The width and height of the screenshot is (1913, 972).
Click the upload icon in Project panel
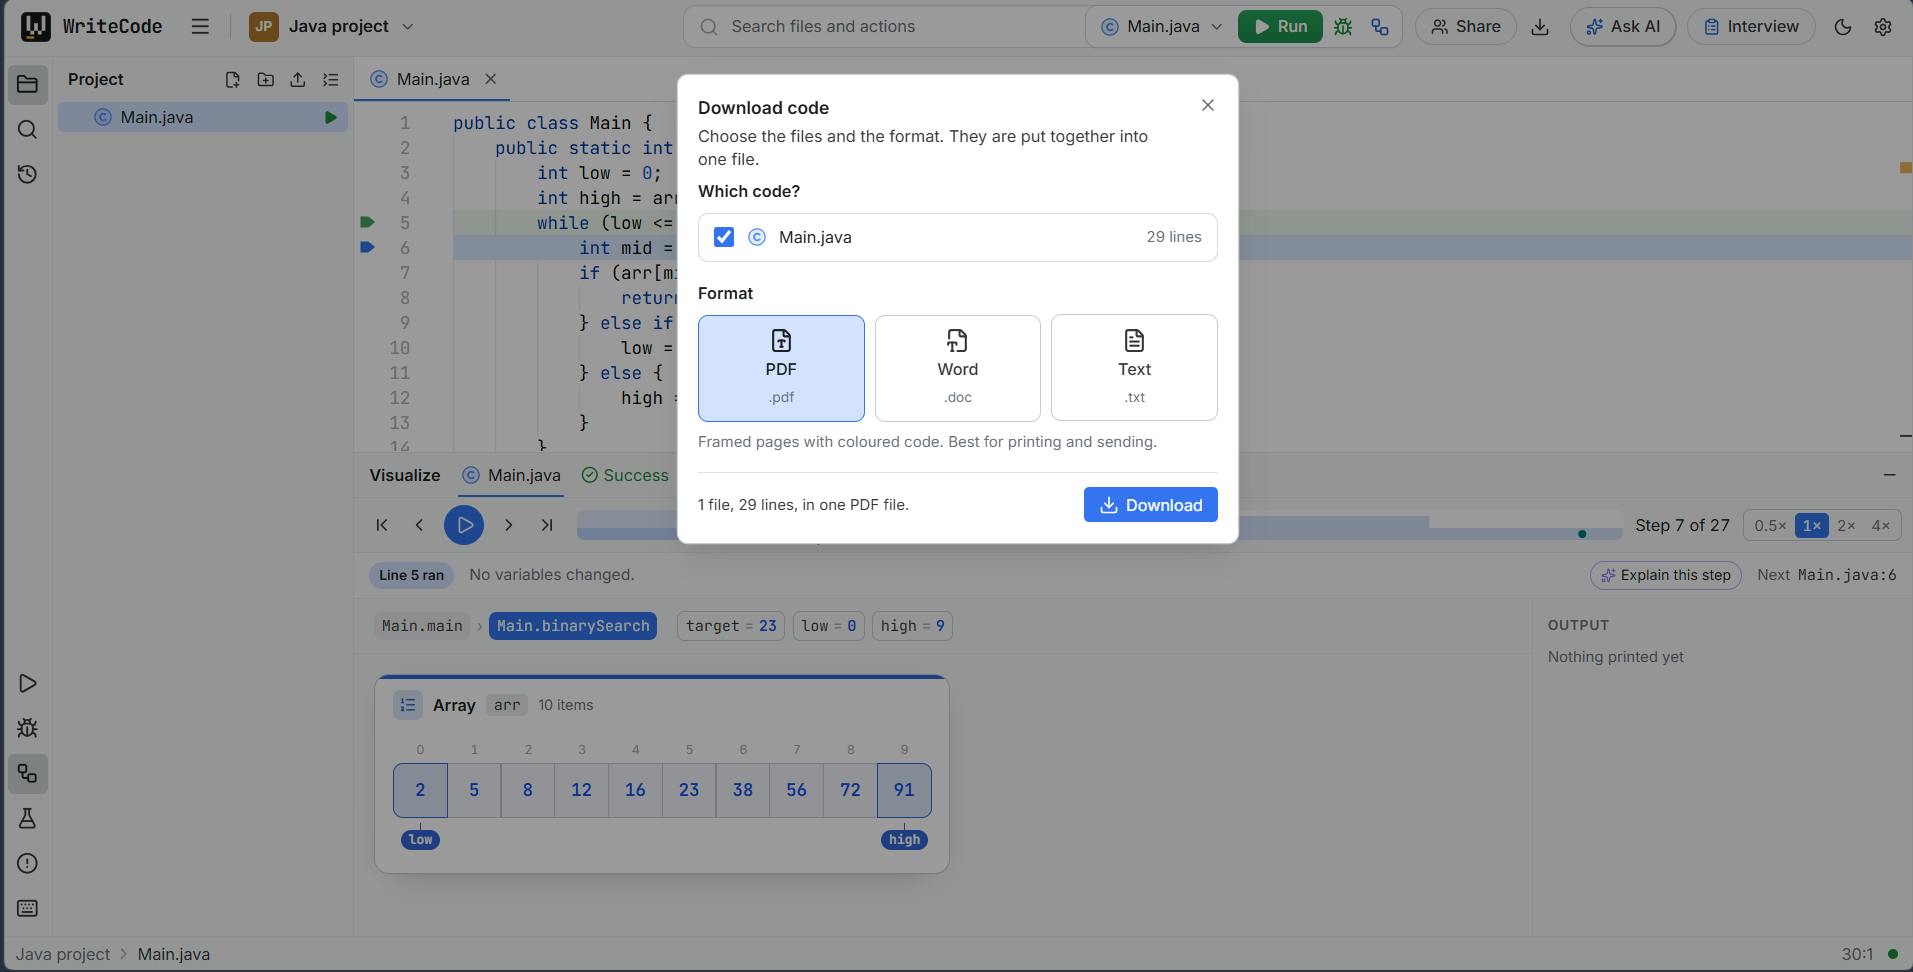click(298, 80)
